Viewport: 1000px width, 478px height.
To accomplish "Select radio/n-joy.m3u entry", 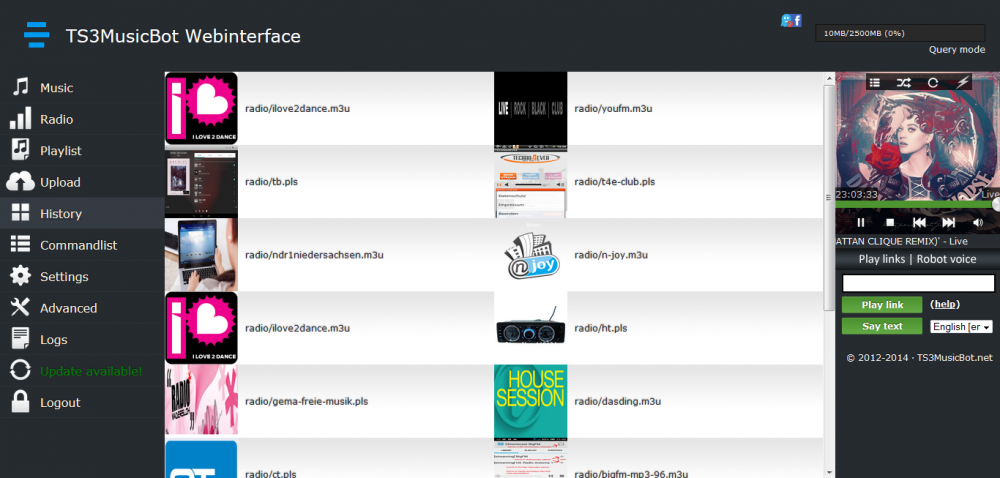I will [611, 255].
